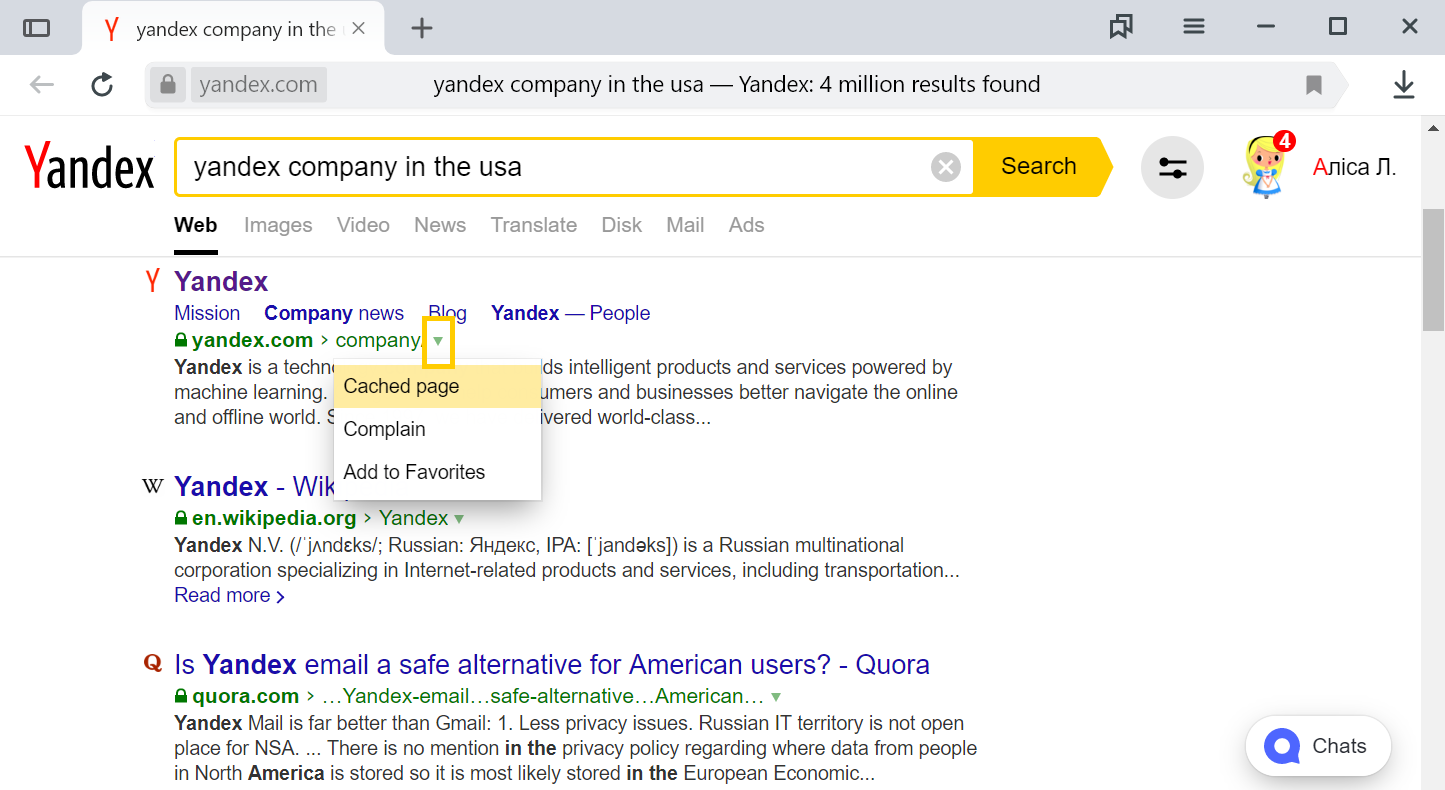
Task: Close the yandex company tab
Action: tap(358, 29)
